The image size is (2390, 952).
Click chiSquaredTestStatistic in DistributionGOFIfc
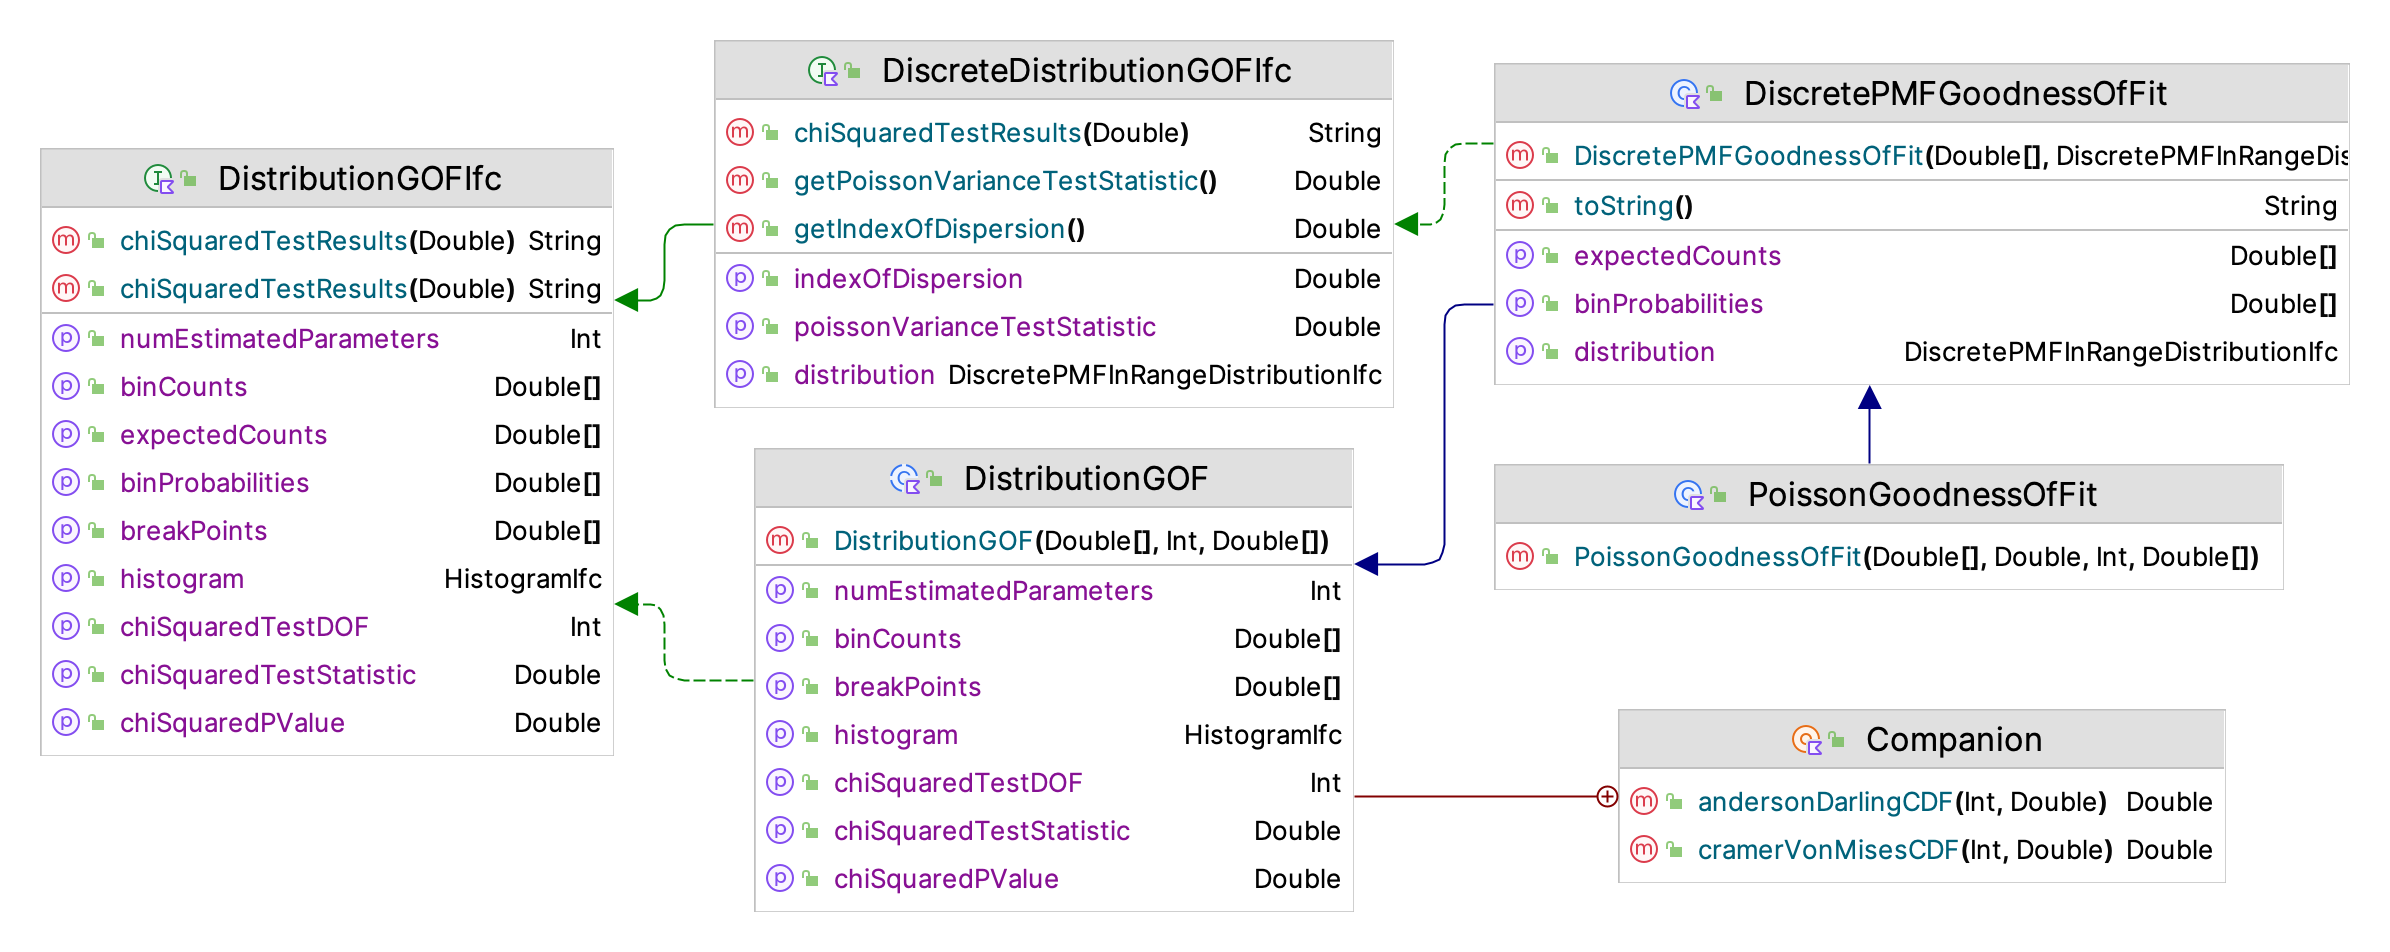268,675
